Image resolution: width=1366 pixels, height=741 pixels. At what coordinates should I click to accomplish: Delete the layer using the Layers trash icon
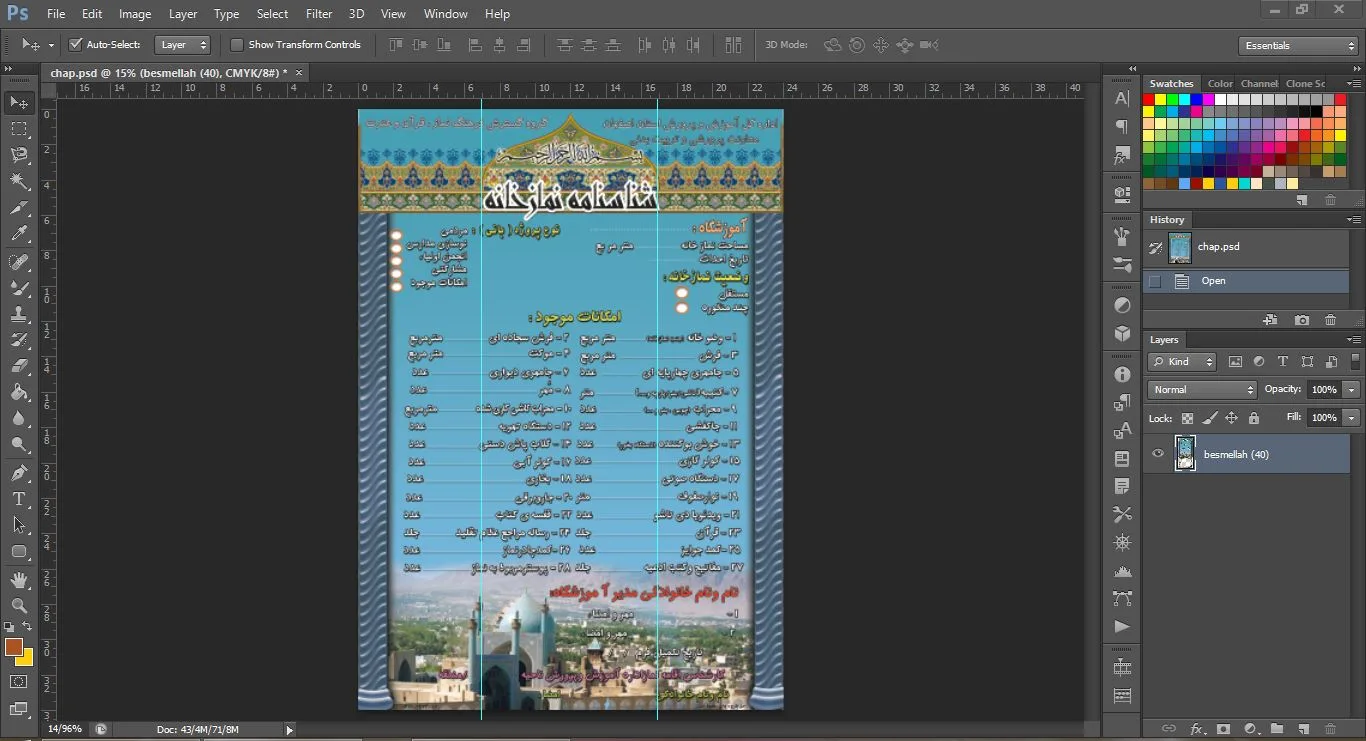1330,729
